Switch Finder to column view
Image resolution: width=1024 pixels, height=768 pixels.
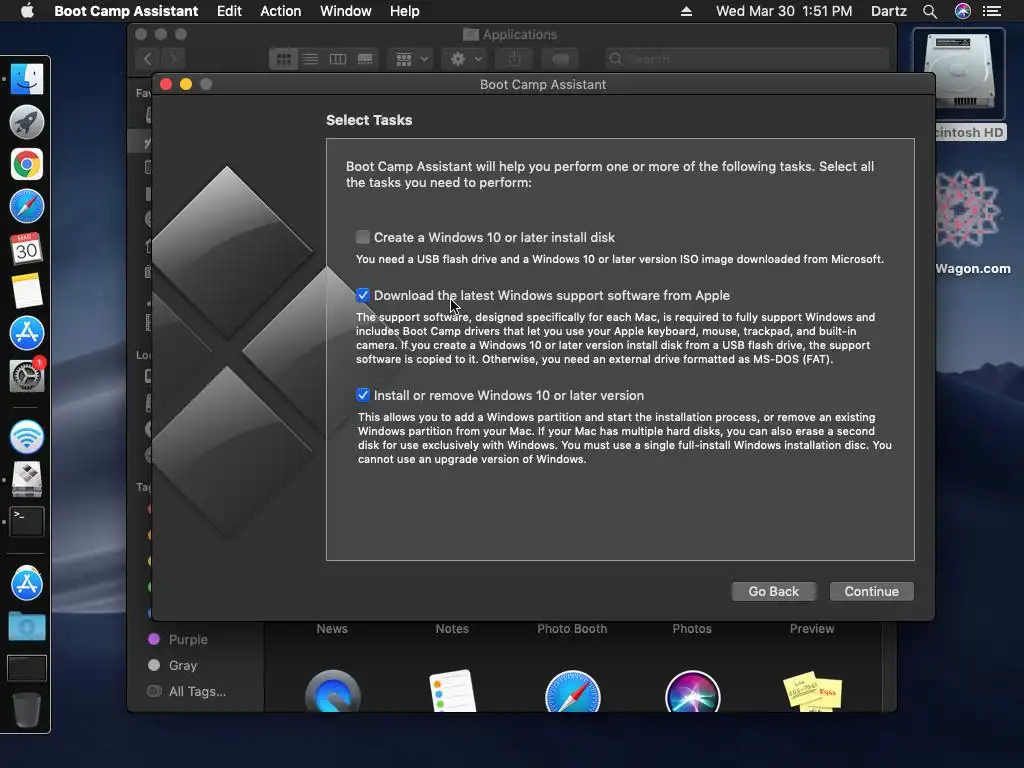click(338, 59)
